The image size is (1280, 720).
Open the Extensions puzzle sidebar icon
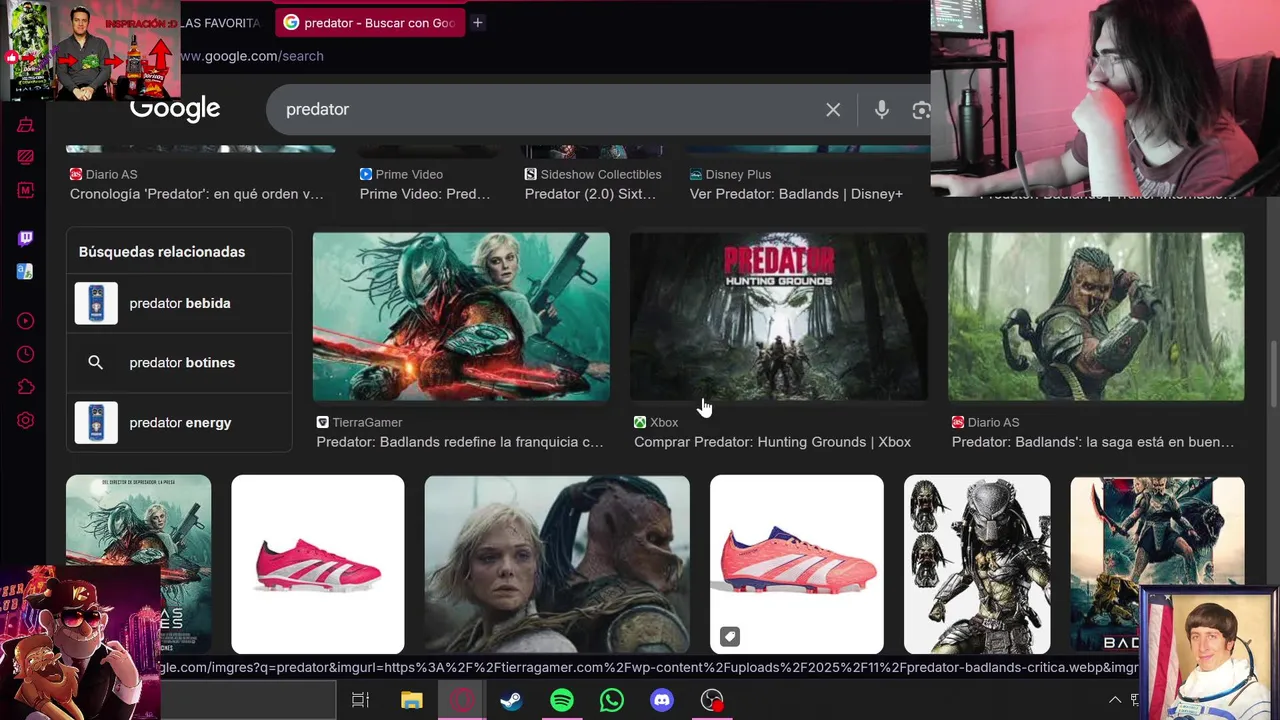point(26,387)
